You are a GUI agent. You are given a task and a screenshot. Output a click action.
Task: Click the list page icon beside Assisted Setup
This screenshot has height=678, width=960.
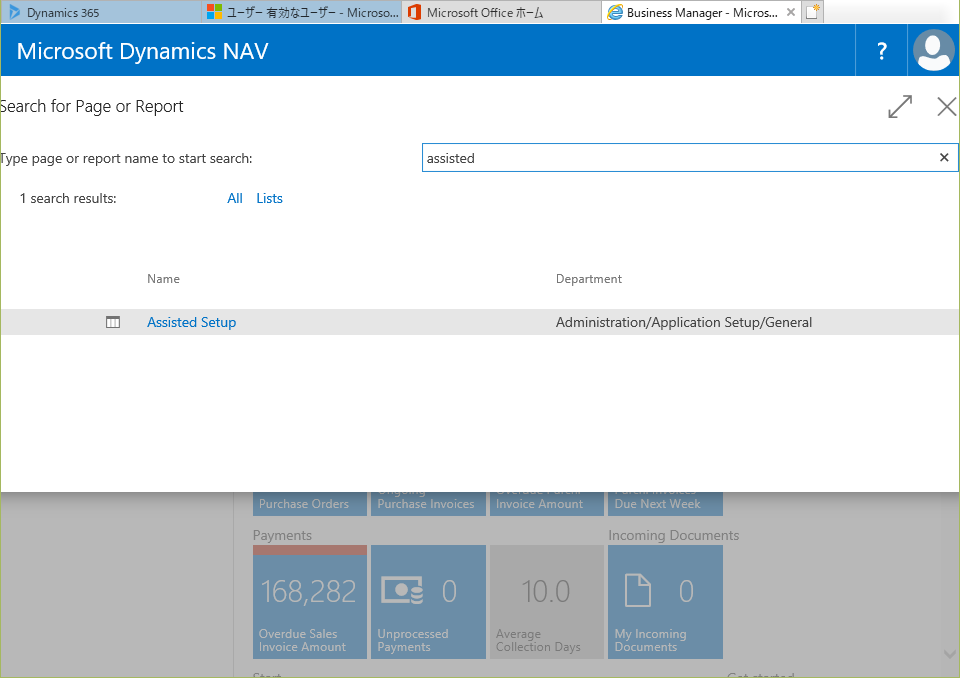[x=113, y=322]
